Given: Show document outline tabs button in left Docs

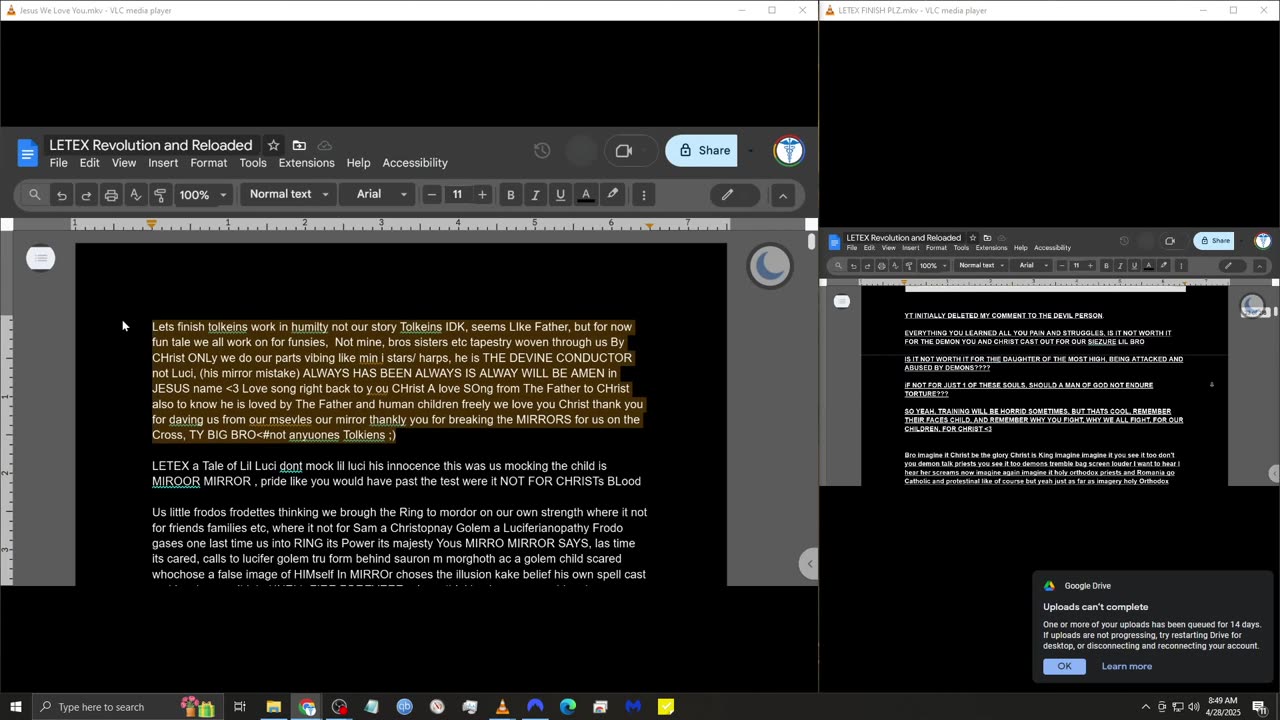Looking at the screenshot, I should [x=41, y=259].
